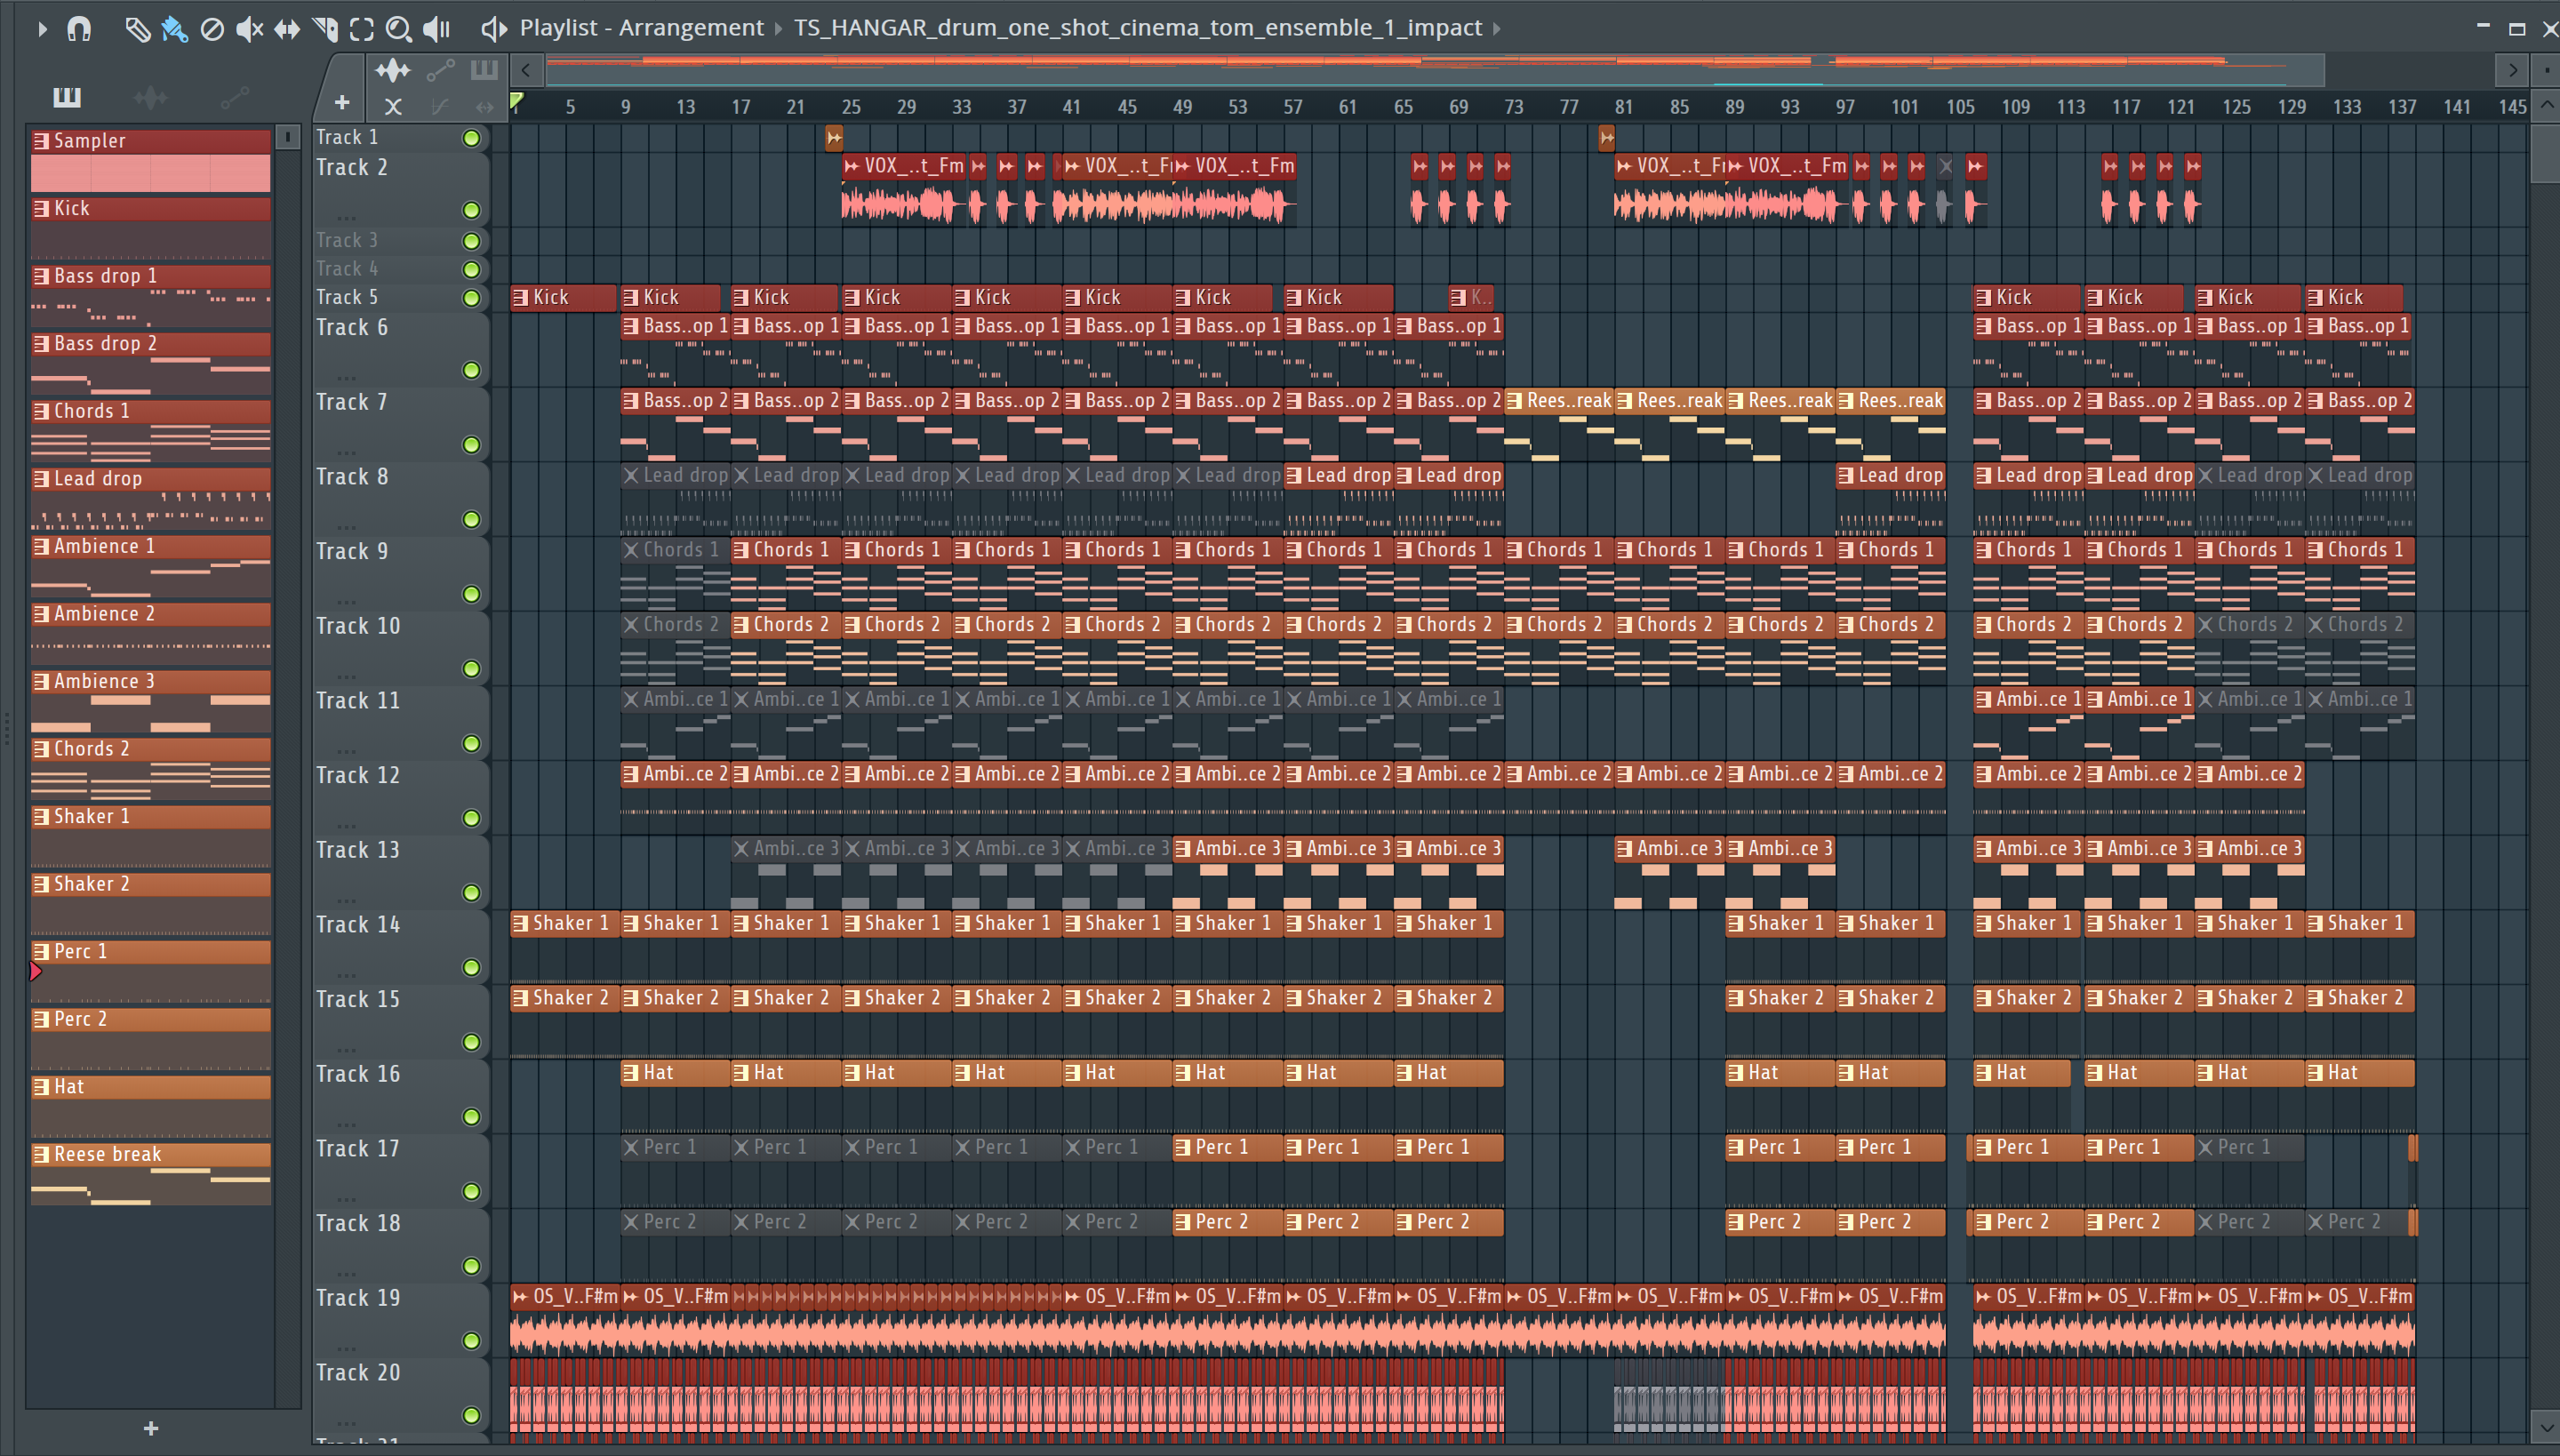Image resolution: width=2560 pixels, height=1456 pixels.
Task: Expand the arrow after TS_HANGAR clip name
Action: tap(1497, 28)
